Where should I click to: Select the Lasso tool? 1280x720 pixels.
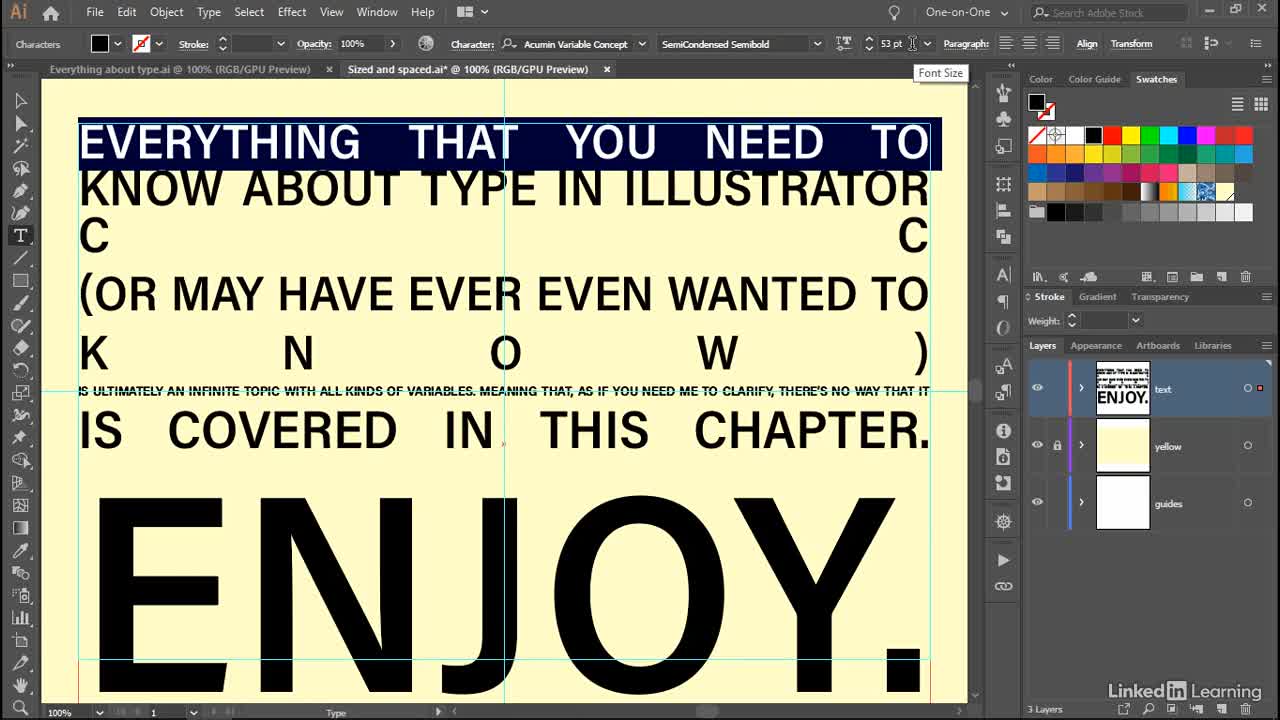click(20, 168)
